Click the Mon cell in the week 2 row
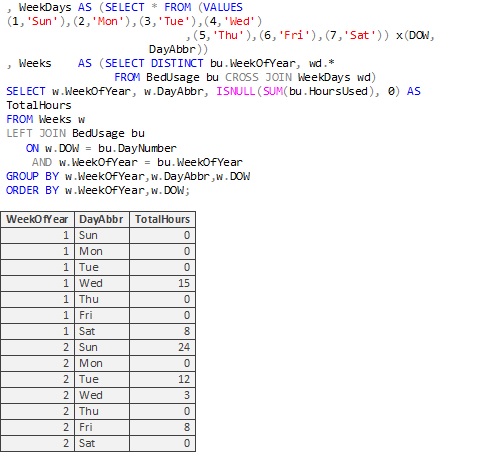 [102, 363]
